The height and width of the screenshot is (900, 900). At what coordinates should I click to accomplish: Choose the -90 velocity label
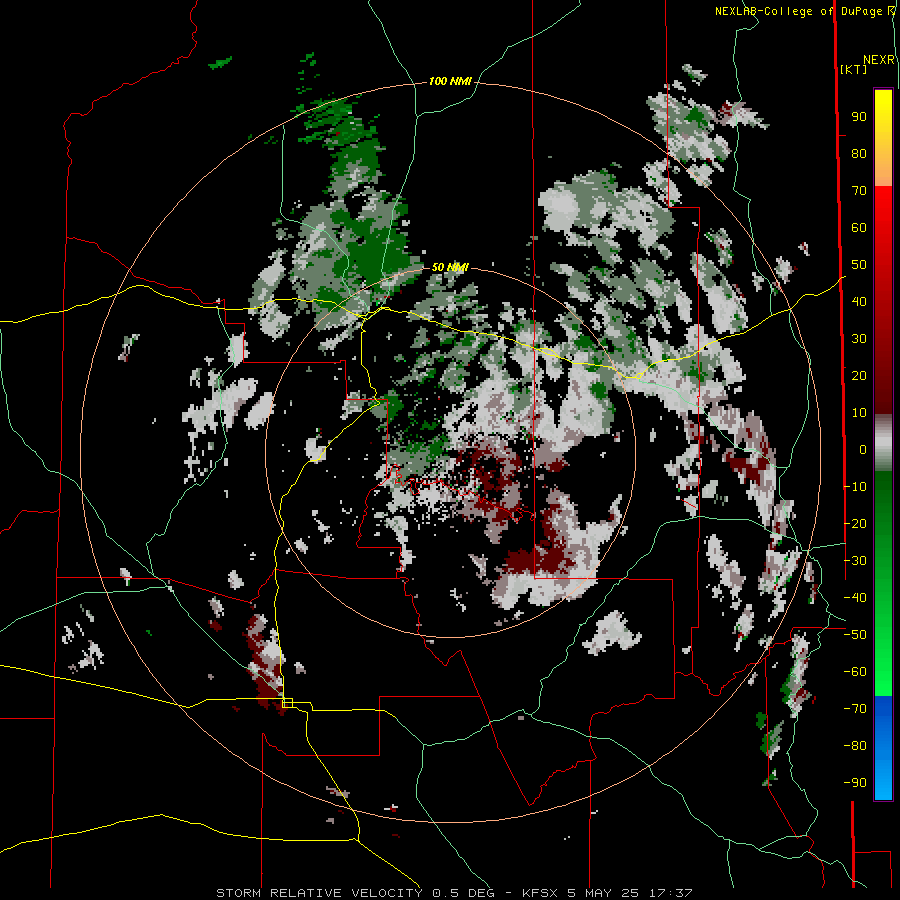(855, 783)
